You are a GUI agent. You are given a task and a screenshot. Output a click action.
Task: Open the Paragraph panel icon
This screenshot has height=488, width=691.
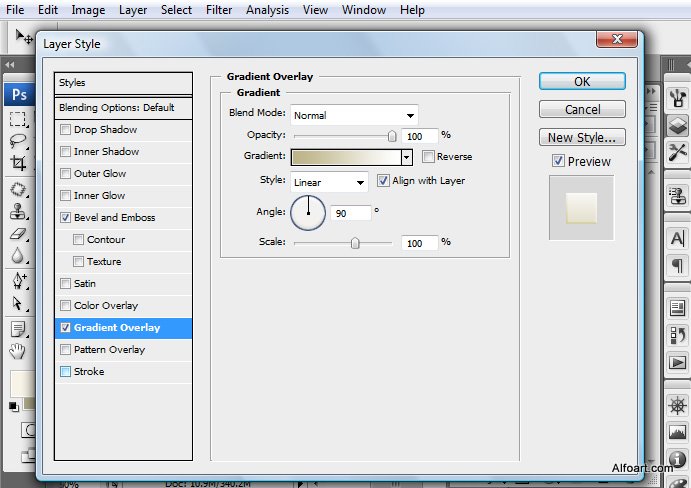677,265
